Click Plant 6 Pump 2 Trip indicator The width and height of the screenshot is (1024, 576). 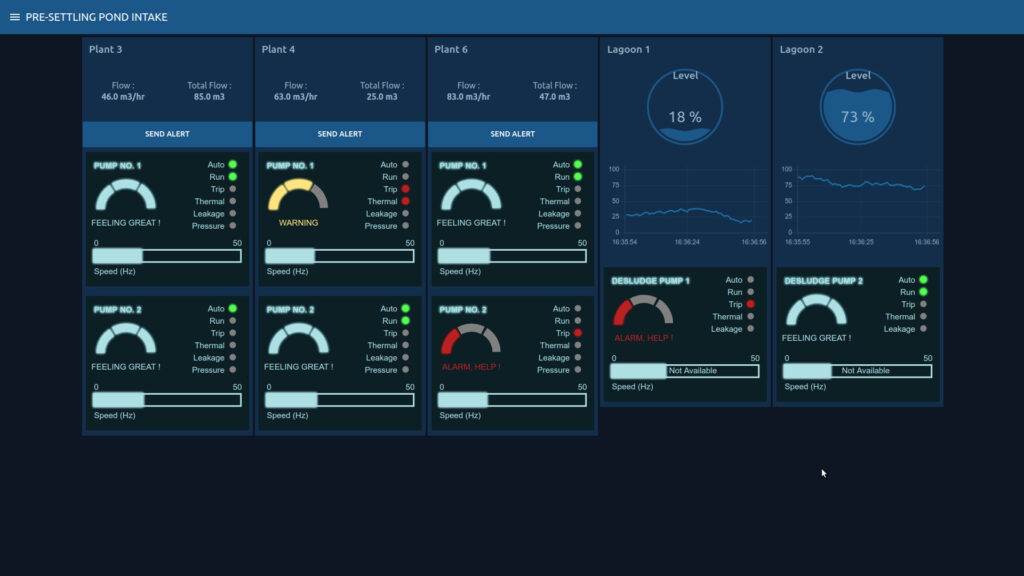(x=578, y=333)
